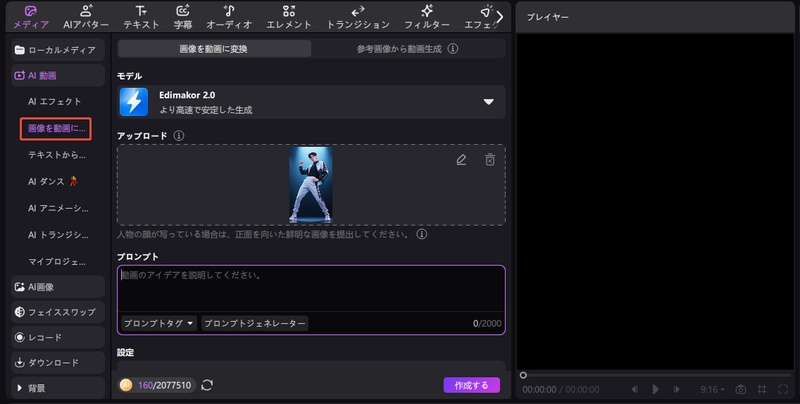The width and height of the screenshot is (800, 404).
Task: Open 画像を動画に... submenu item
Action: (x=56, y=129)
